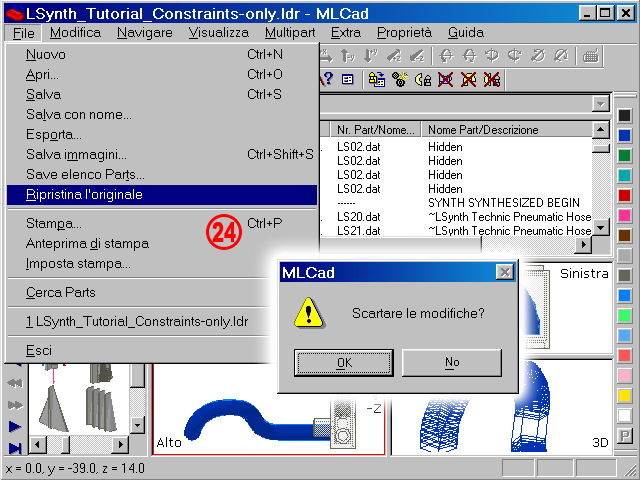Click the triangular wedge part thumbnail

point(54,409)
